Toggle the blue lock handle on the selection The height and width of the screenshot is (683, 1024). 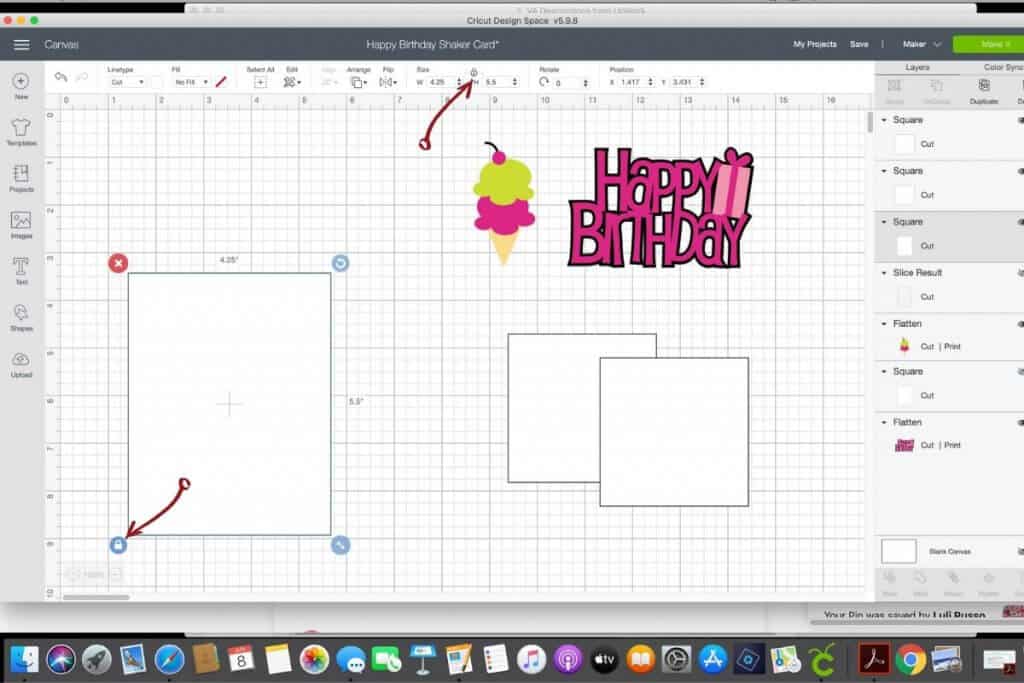(118, 545)
